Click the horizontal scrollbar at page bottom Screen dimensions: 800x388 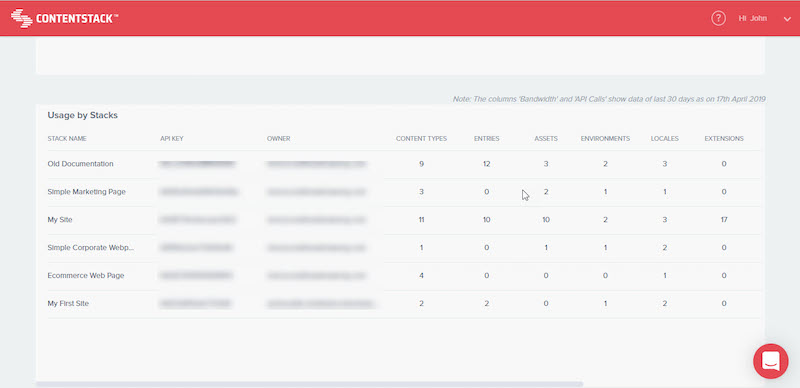click(x=309, y=384)
